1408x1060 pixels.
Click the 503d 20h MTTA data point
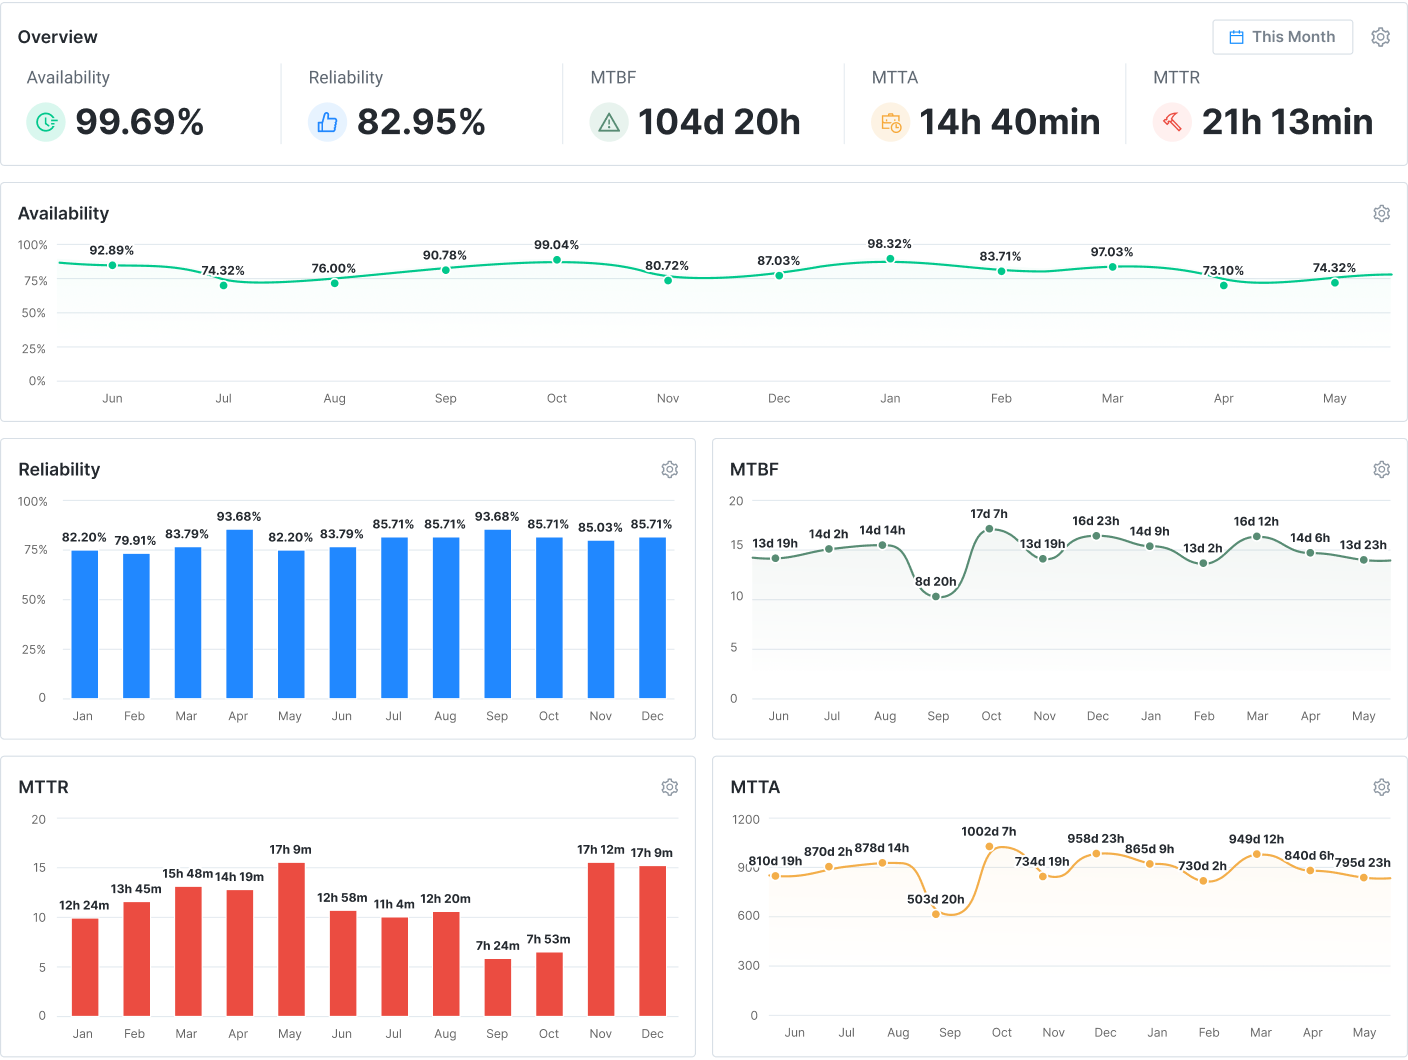(936, 914)
